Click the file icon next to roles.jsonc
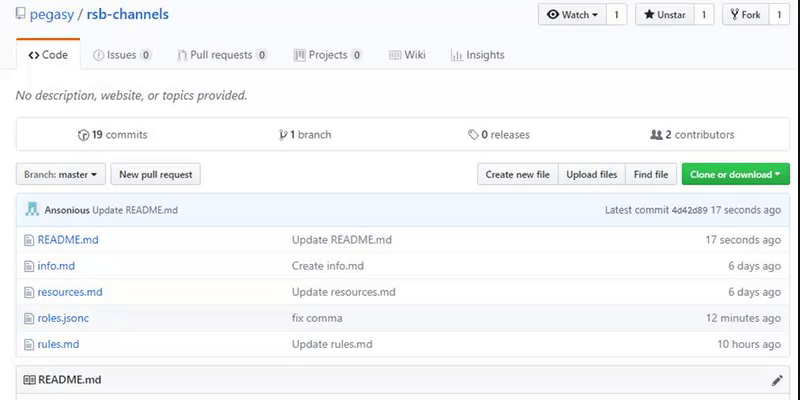Screen dimensions: 800x400 (x=29, y=318)
